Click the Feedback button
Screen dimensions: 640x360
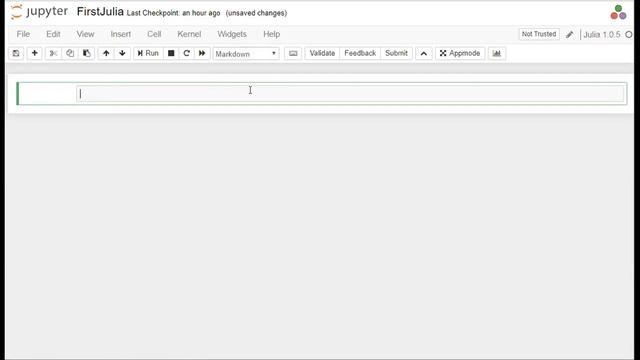pyautogui.click(x=360, y=53)
